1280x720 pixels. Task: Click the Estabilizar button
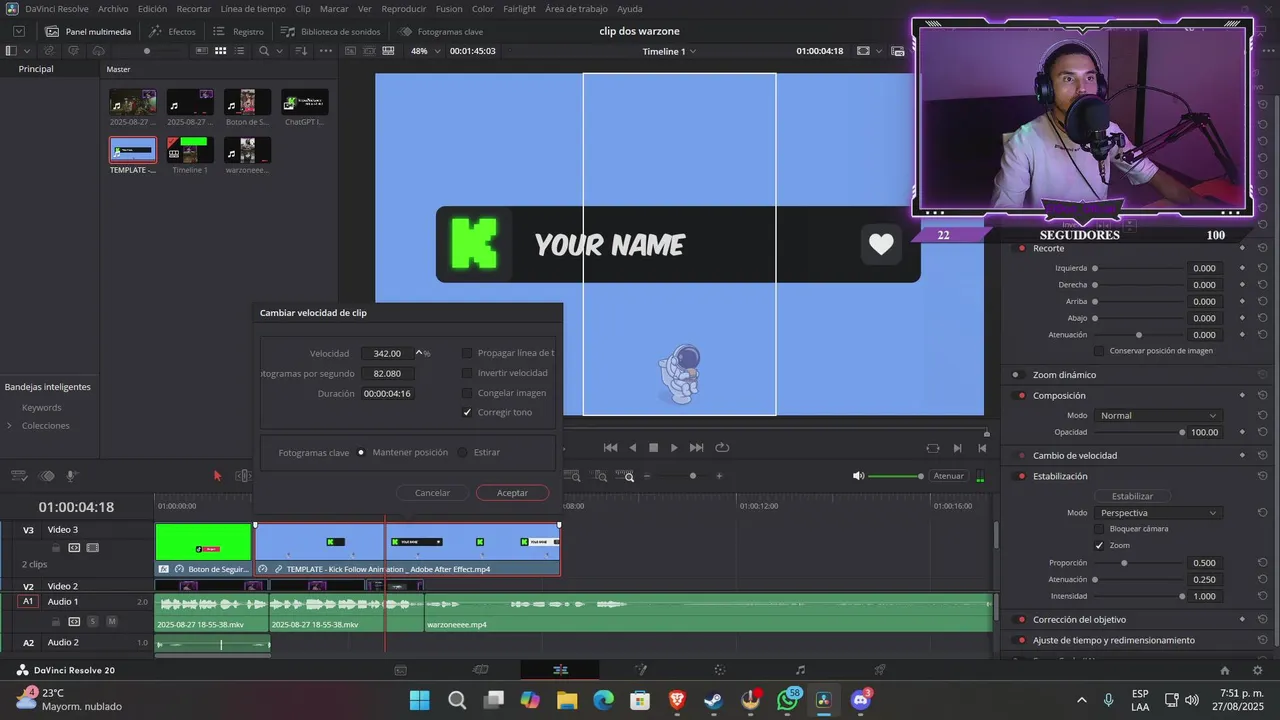pyautogui.click(x=1132, y=496)
